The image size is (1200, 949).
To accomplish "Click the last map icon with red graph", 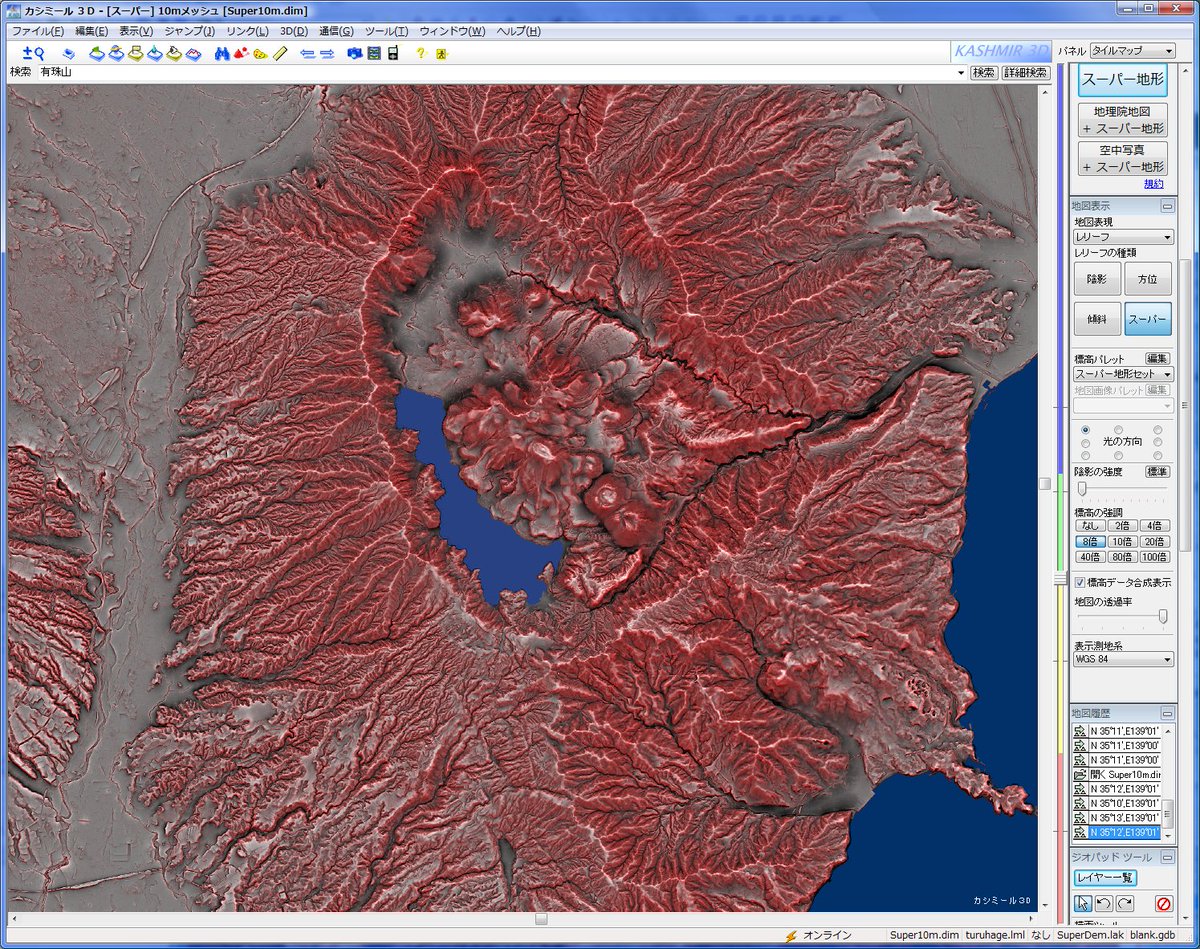I will pyautogui.click(x=192, y=53).
